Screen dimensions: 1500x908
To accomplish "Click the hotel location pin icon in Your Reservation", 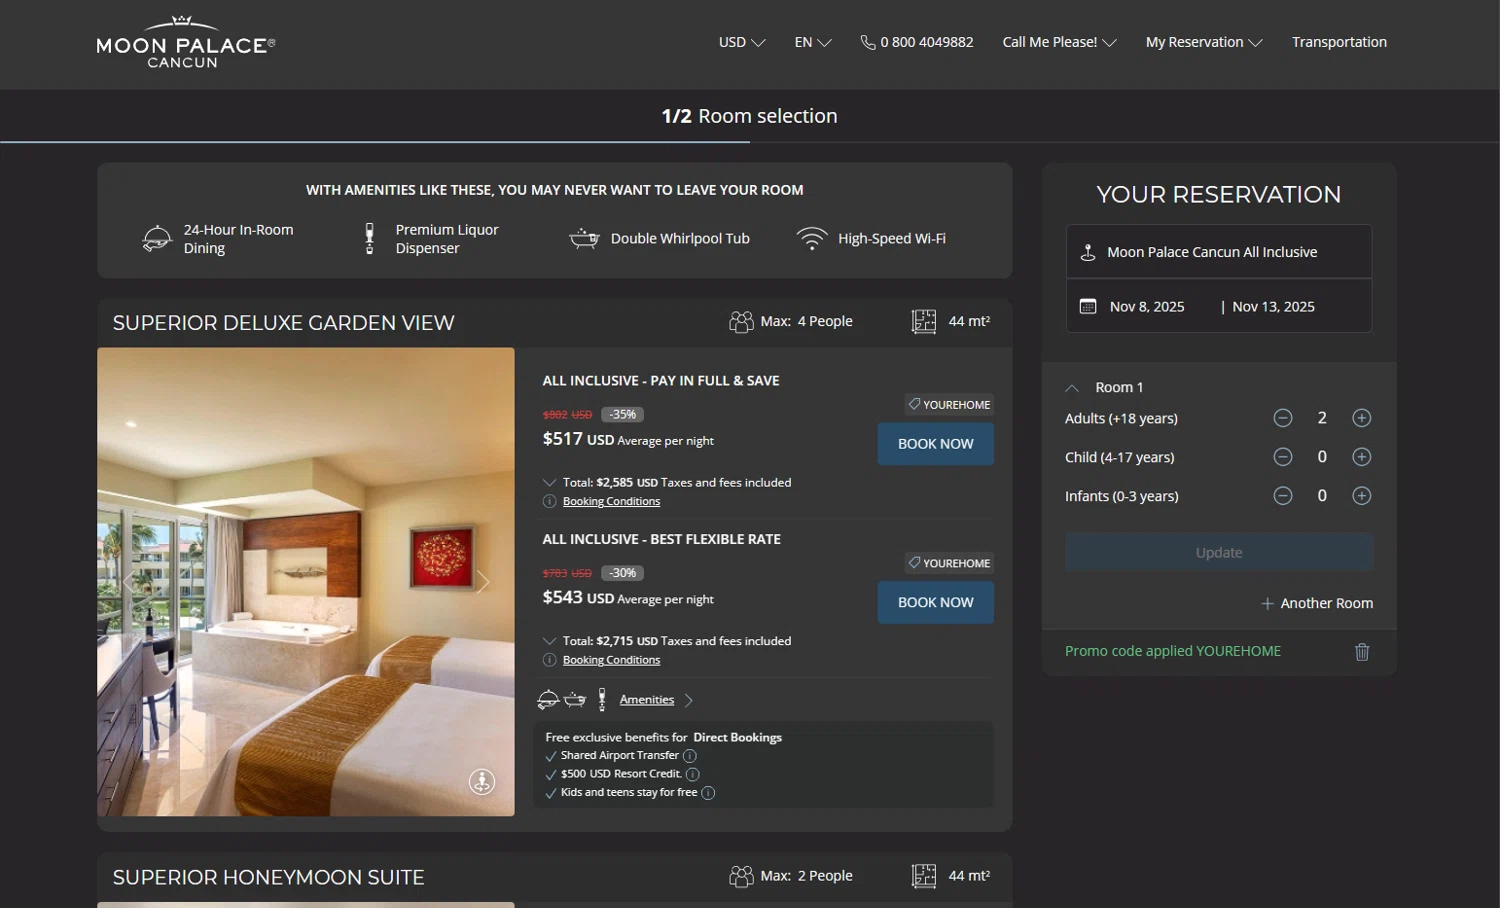I will point(1088,253).
